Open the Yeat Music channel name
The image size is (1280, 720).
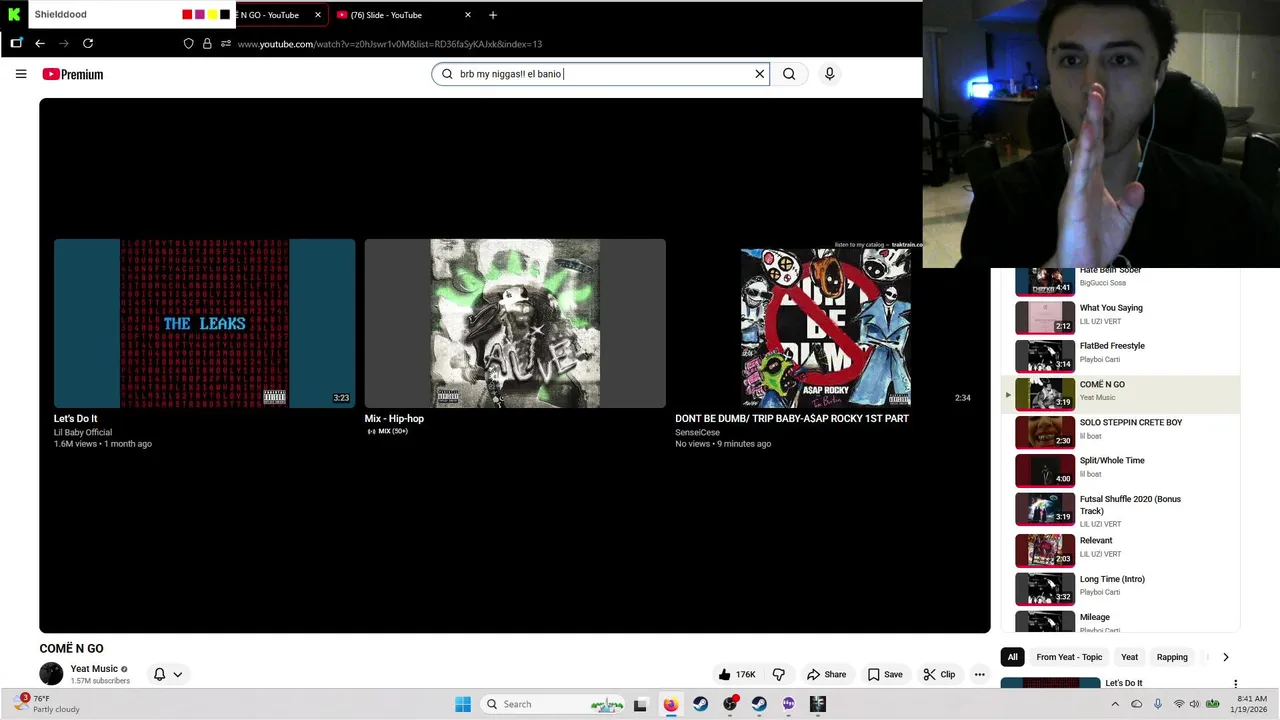coord(94,669)
